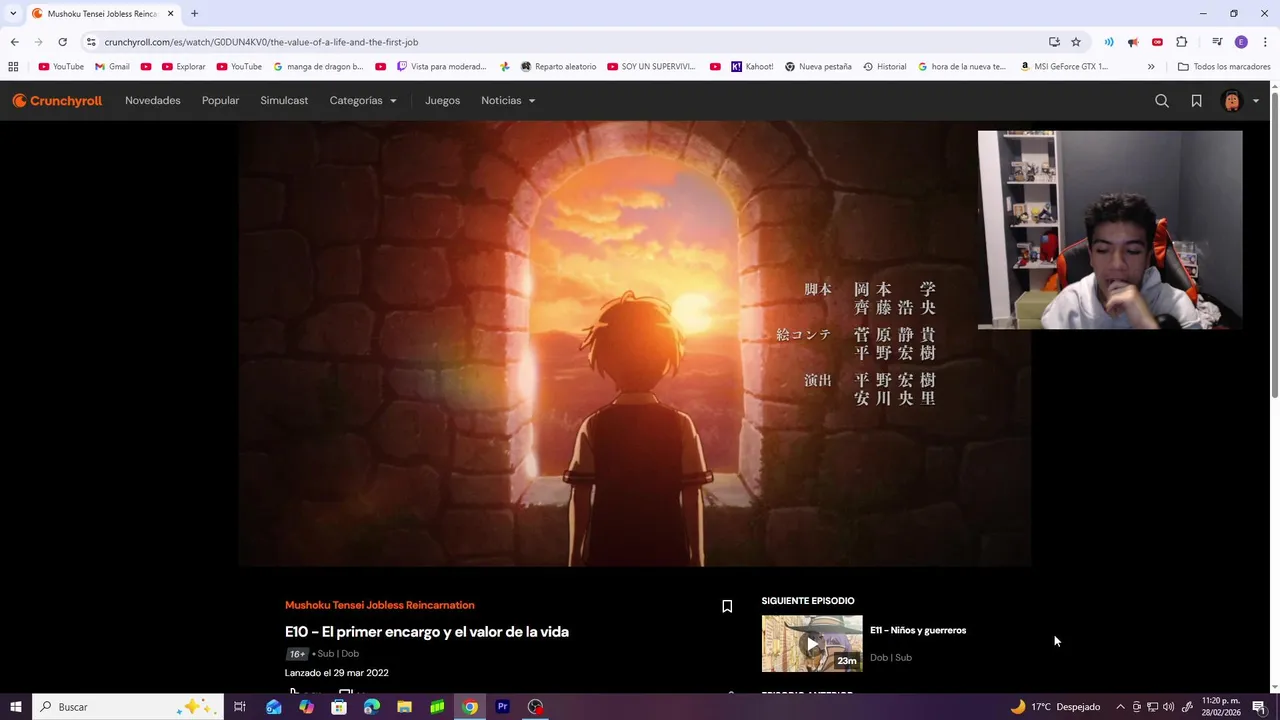Screen dimensions: 1280x720
Task: Click the taskbar Buscar search box
Action: point(127,707)
